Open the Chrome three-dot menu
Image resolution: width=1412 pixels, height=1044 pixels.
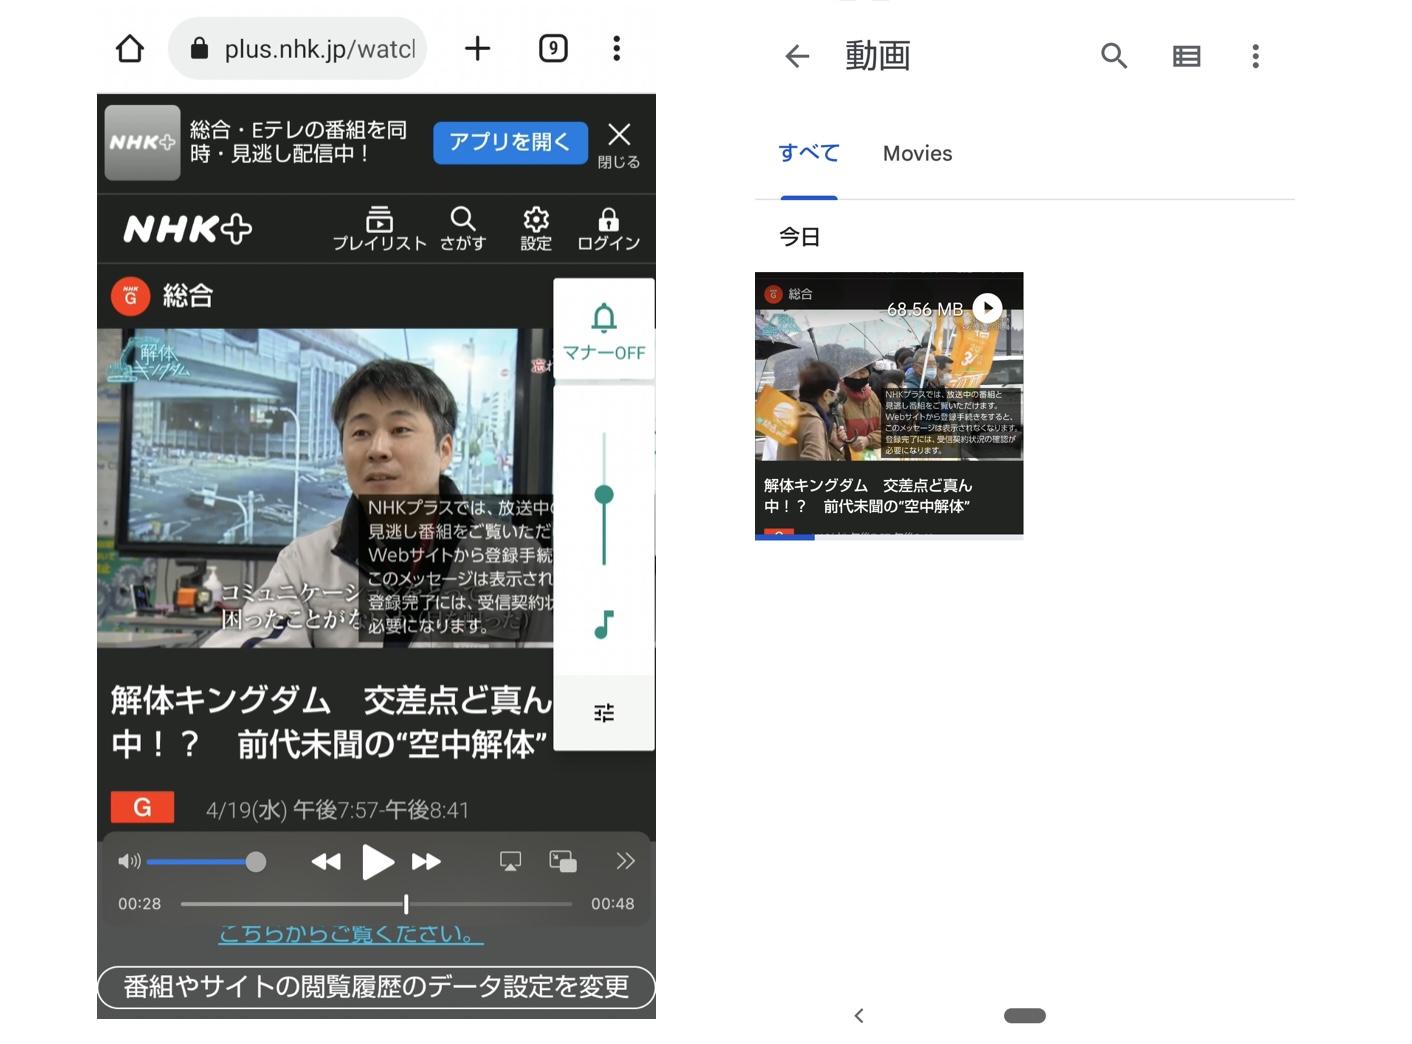coord(616,48)
